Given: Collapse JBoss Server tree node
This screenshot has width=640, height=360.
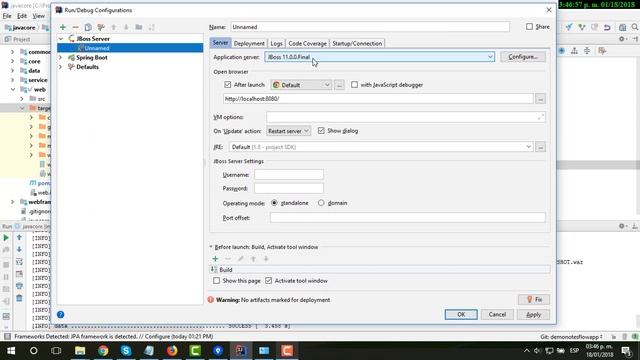Looking at the screenshot, I should click(x=61, y=39).
